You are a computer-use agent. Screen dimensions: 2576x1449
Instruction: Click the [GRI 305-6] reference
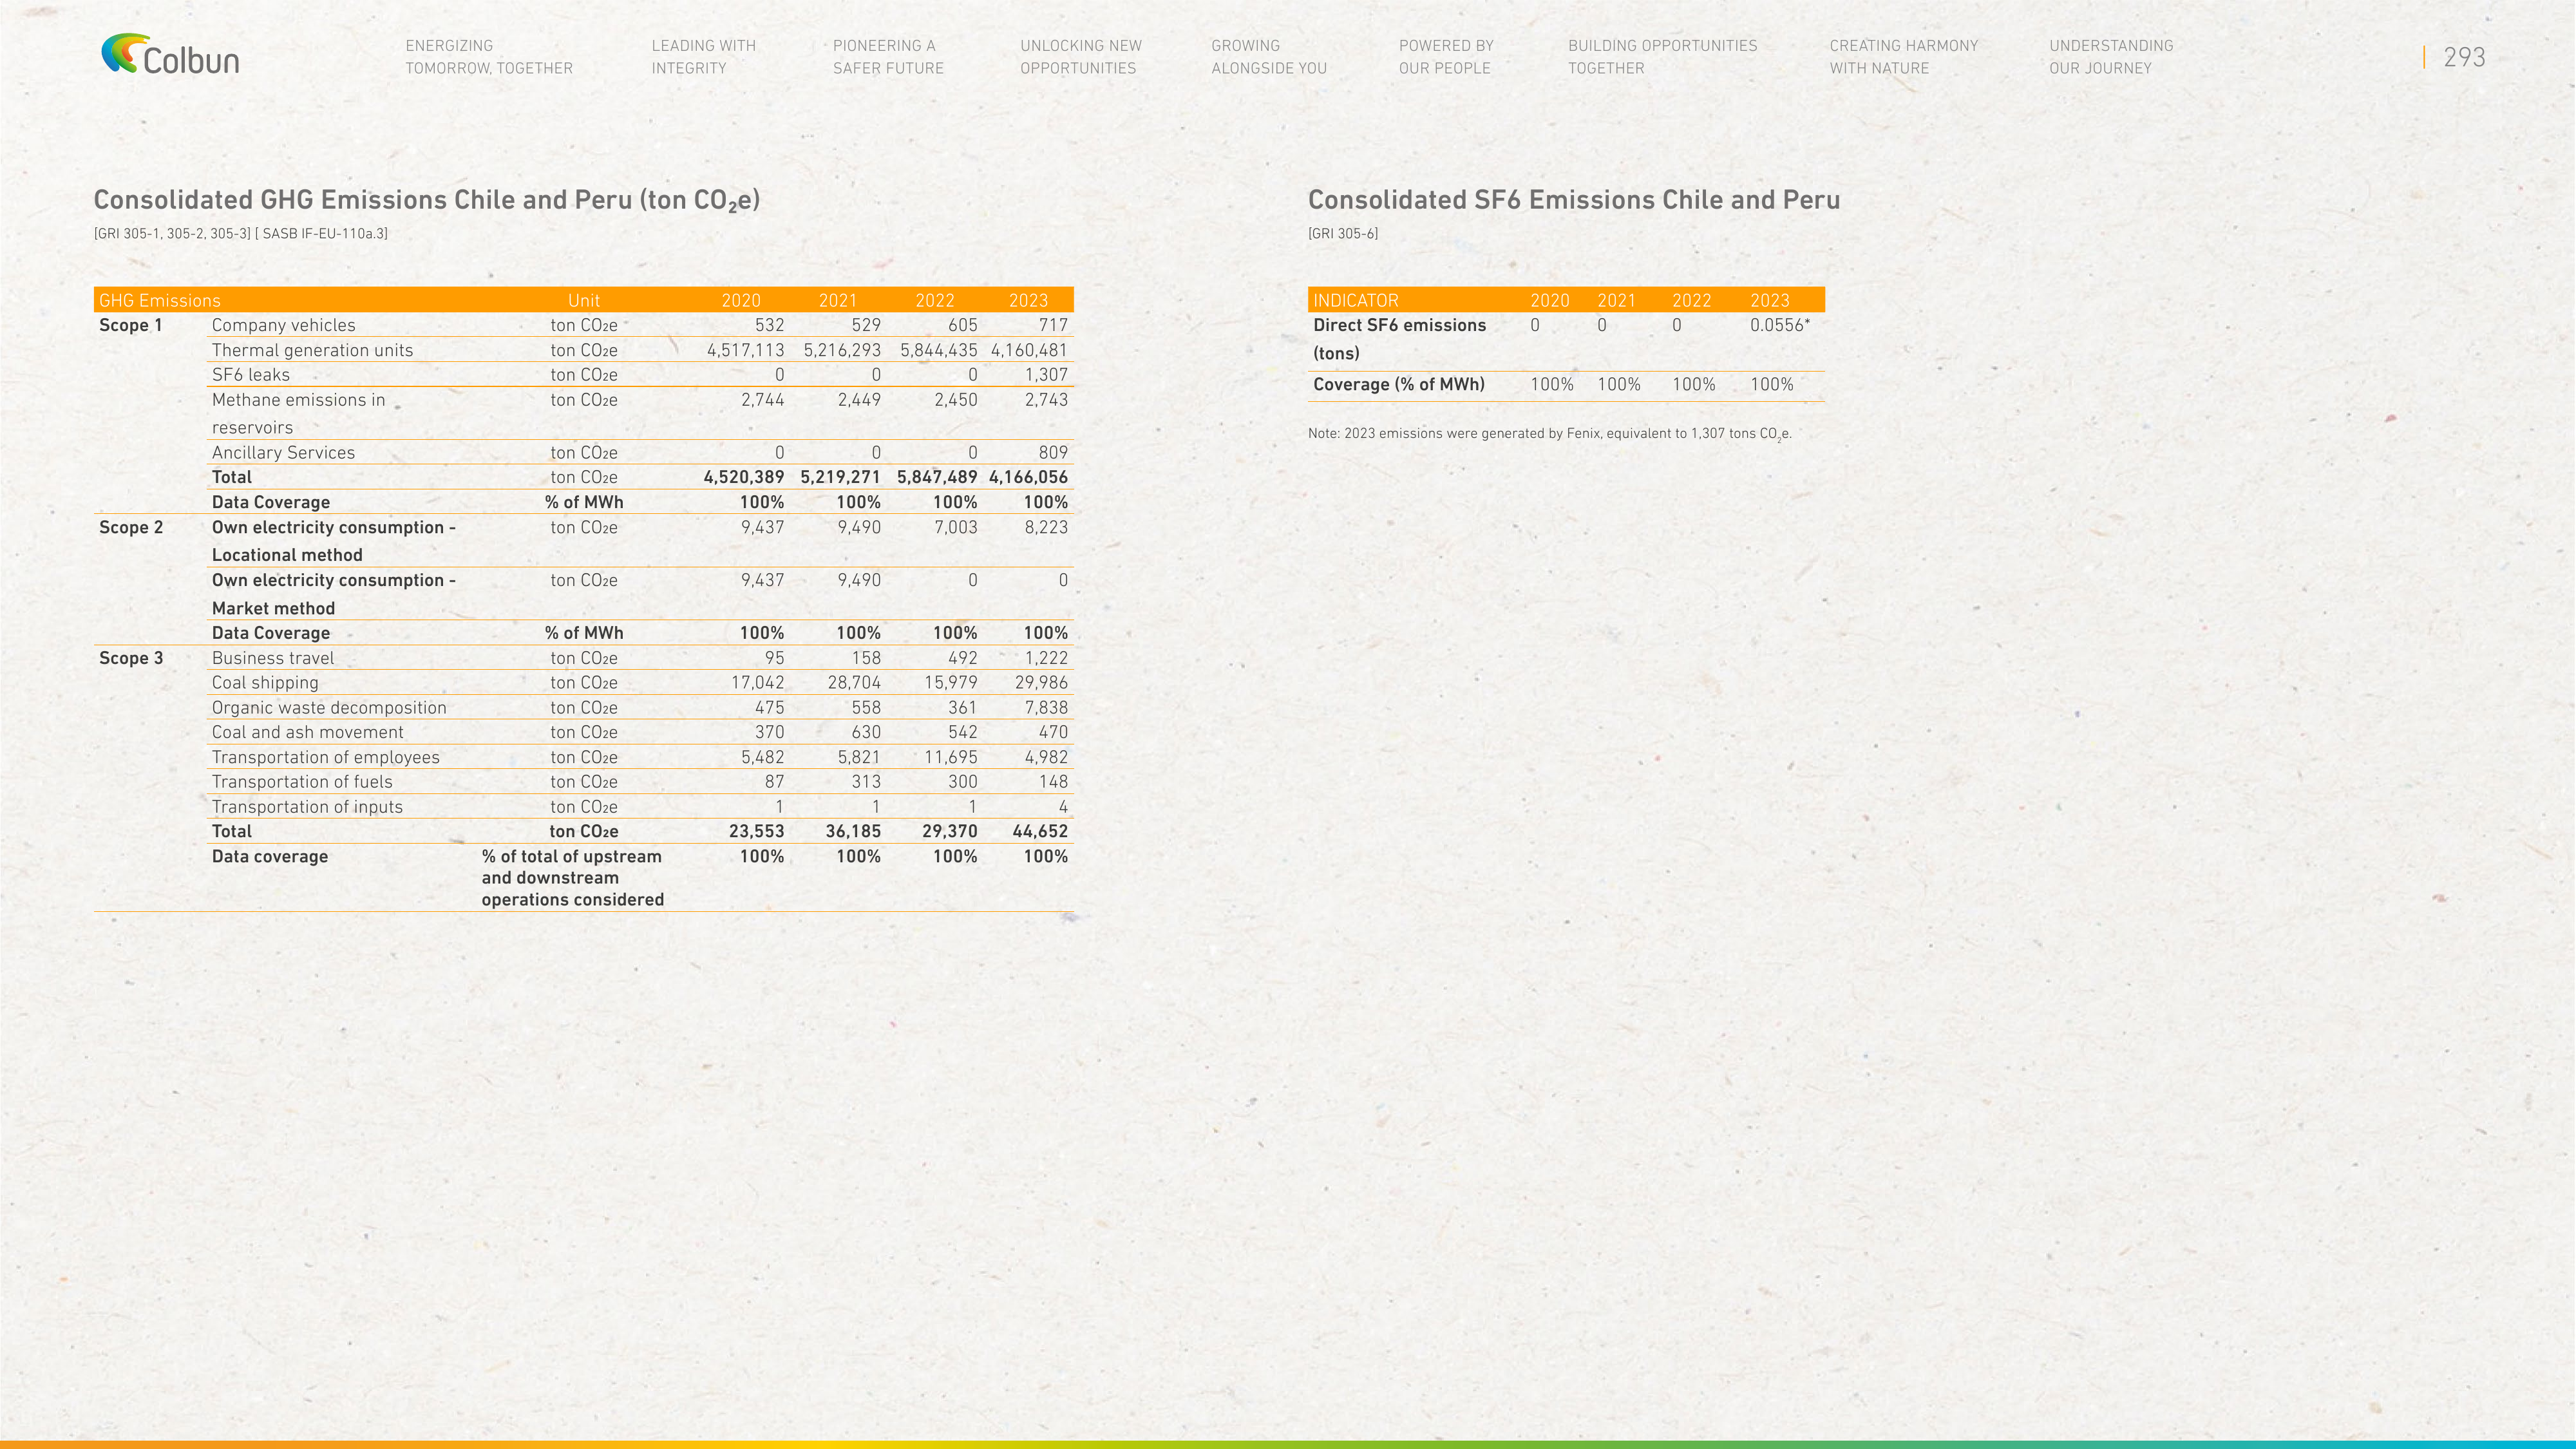pyautogui.click(x=1343, y=233)
